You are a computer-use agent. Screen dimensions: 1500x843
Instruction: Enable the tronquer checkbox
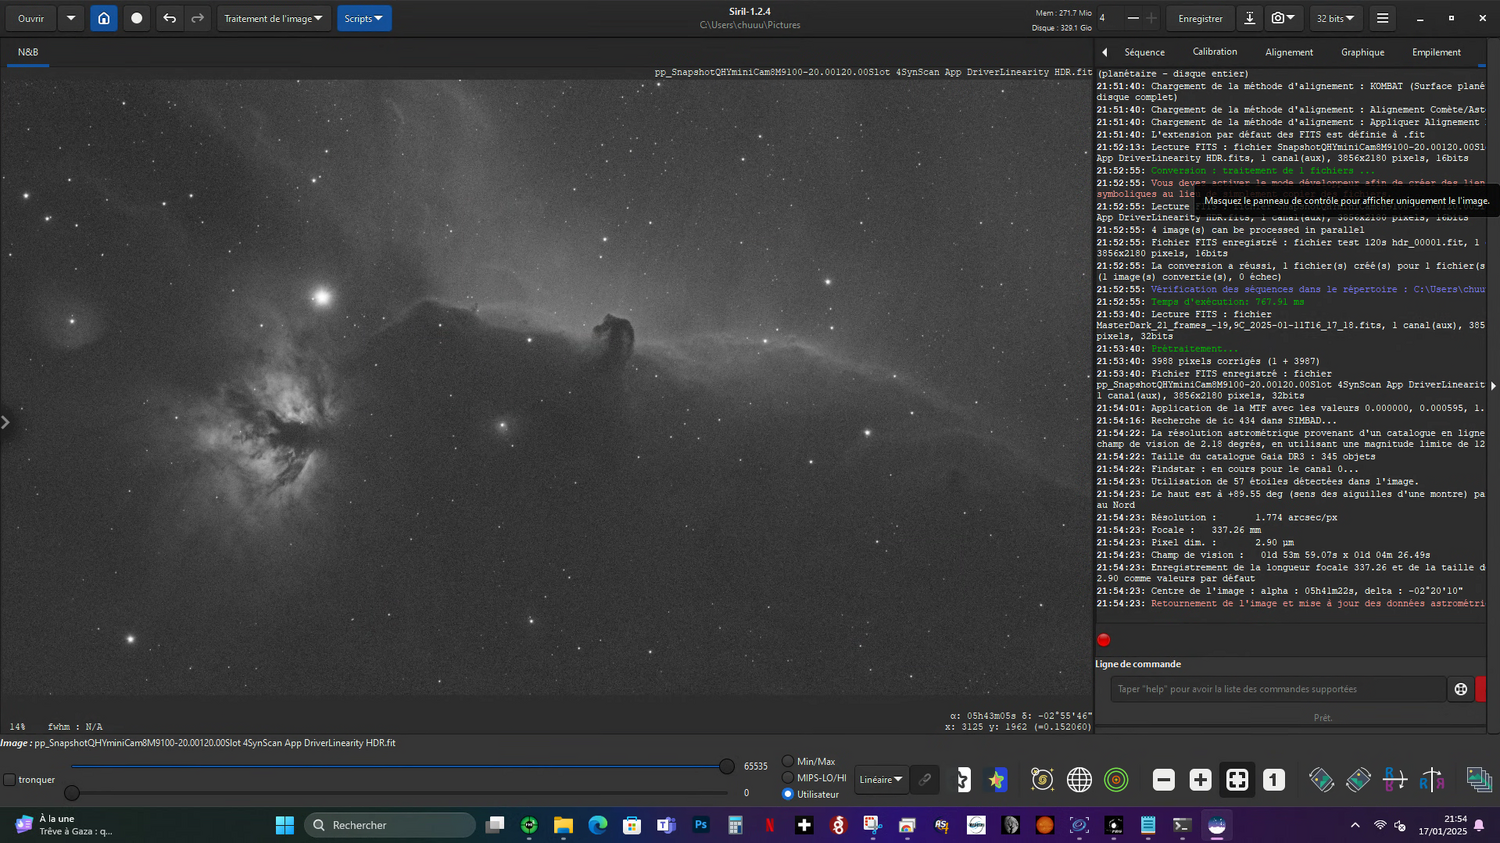click(10, 780)
